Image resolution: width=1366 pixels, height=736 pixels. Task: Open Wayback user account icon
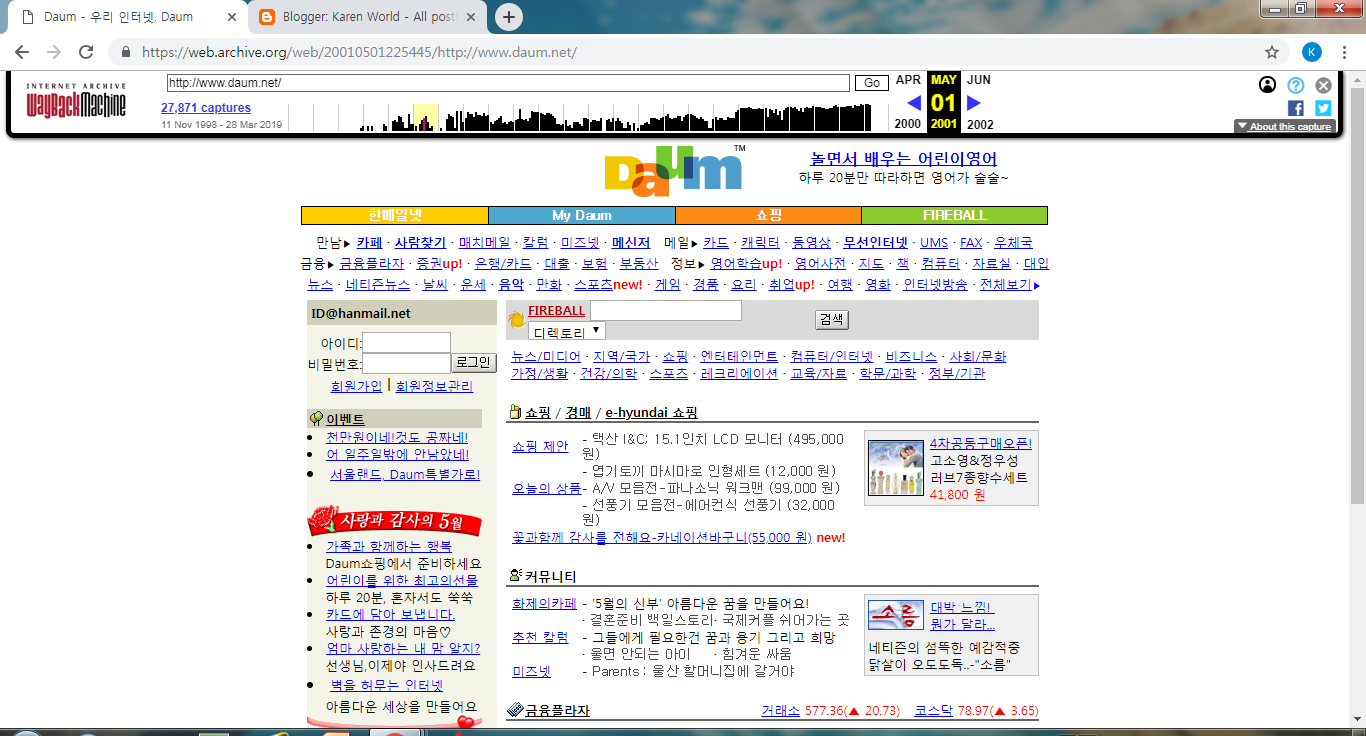(1268, 85)
